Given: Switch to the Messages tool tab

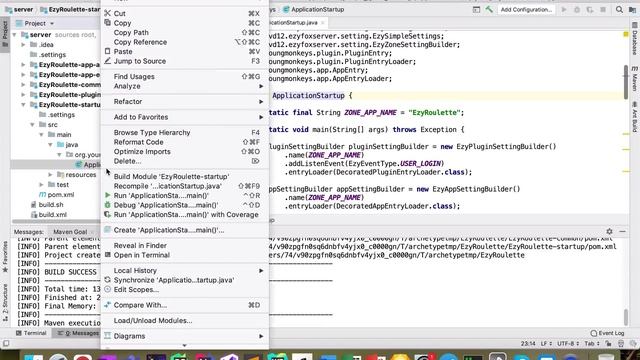Looking at the screenshot, I should (x=78, y=333).
